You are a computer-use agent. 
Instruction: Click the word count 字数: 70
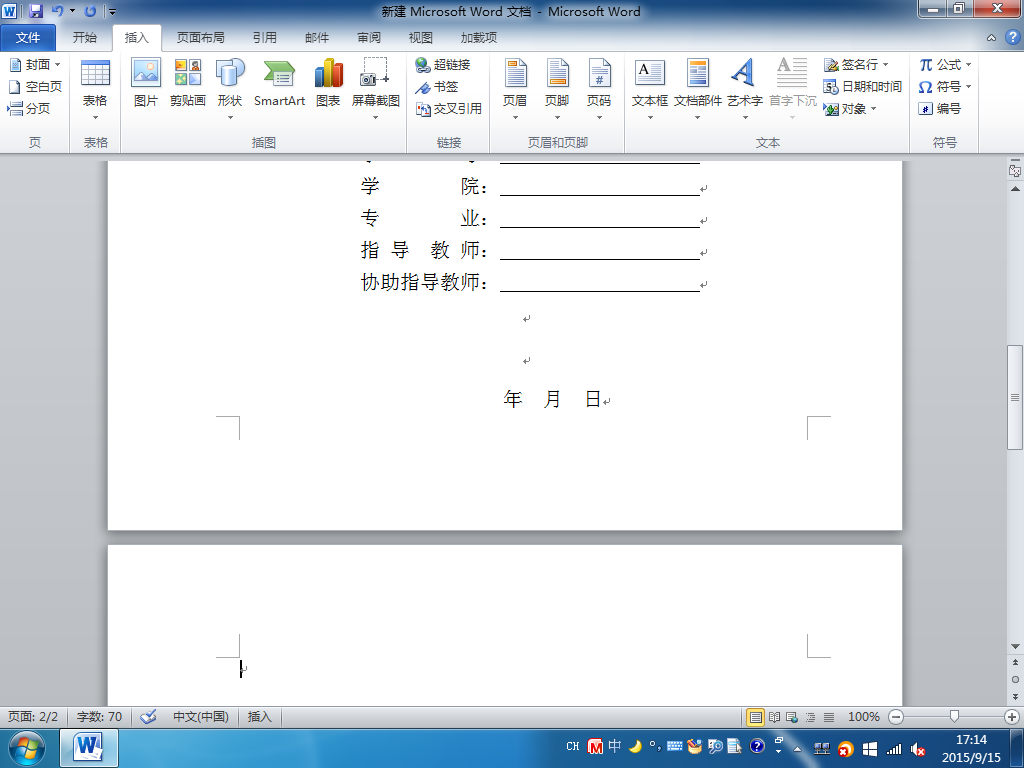pyautogui.click(x=99, y=716)
